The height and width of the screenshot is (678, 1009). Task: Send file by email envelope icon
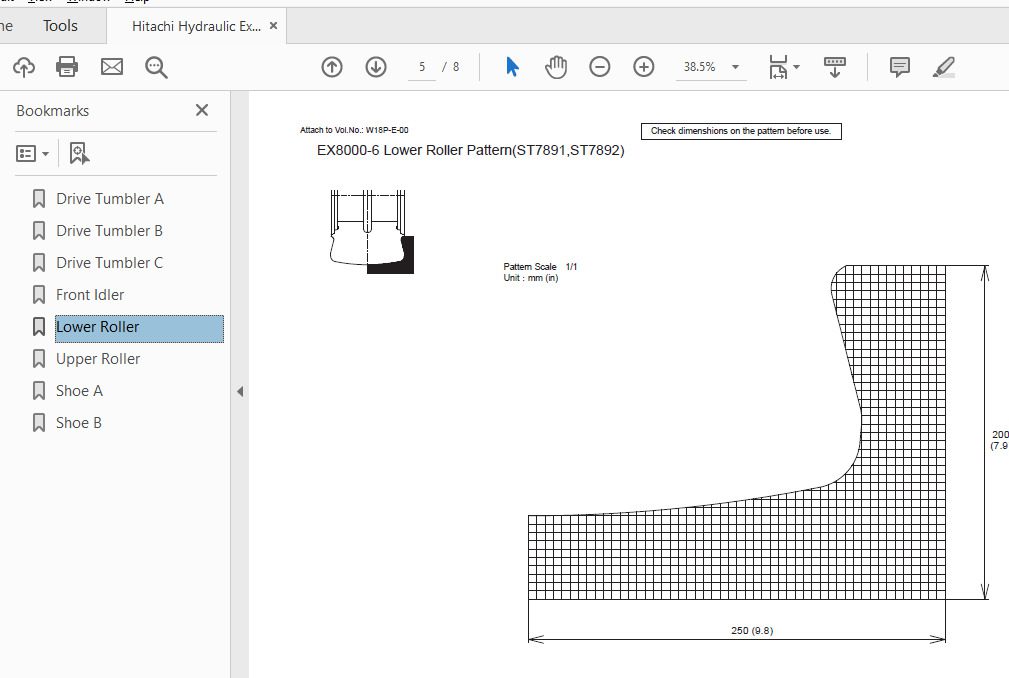pyautogui.click(x=112, y=67)
